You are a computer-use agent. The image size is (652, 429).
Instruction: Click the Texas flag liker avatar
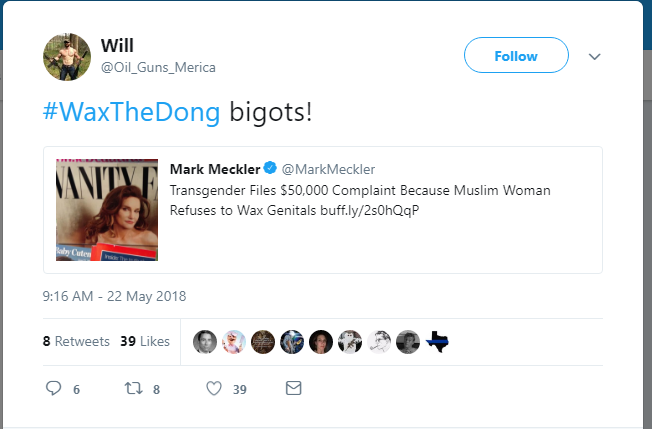coord(437,342)
